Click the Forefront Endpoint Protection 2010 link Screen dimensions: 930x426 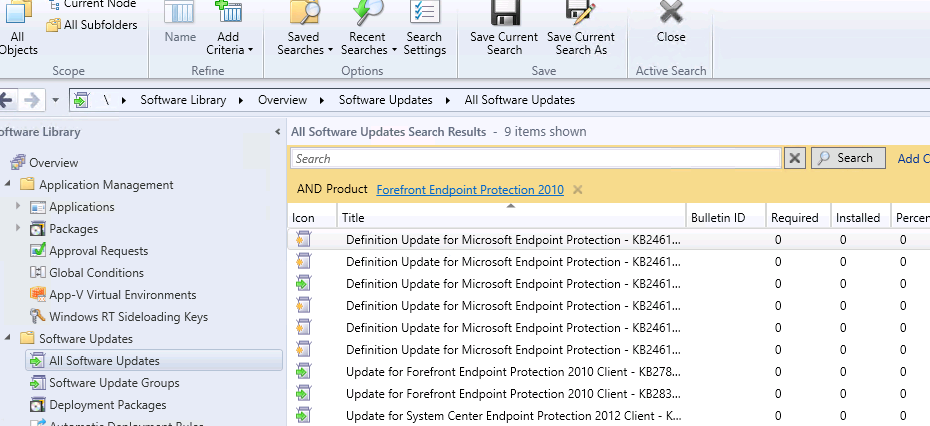click(x=469, y=190)
